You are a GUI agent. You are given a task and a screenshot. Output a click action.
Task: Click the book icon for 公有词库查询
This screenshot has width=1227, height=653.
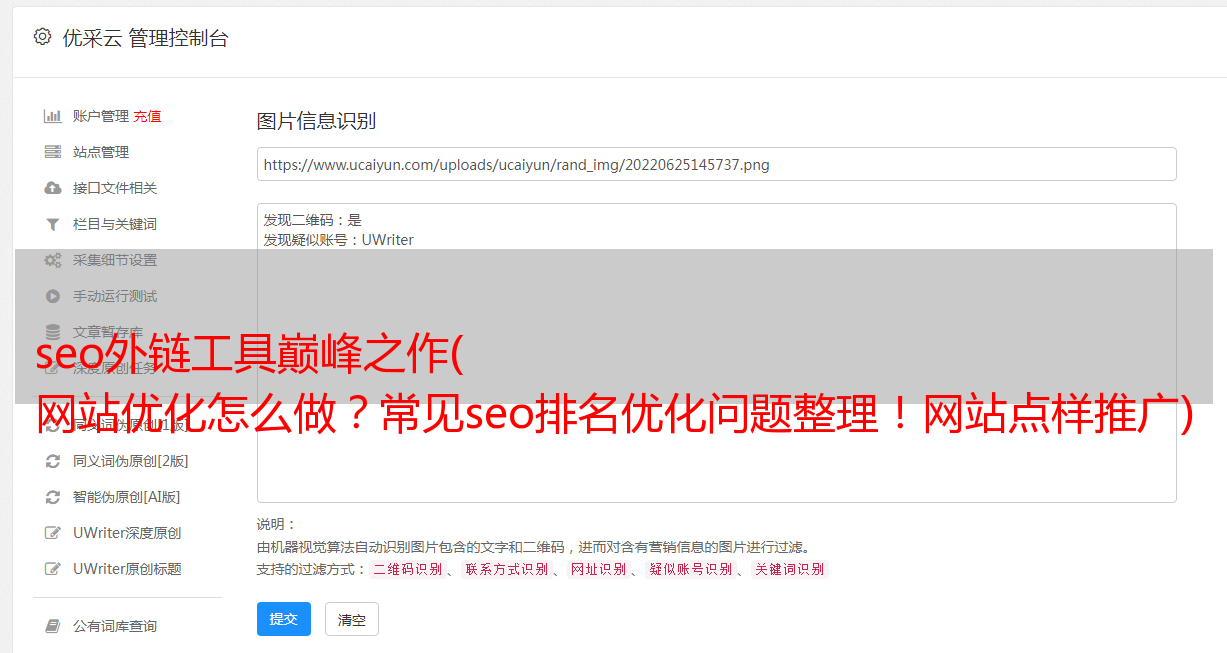(53, 626)
